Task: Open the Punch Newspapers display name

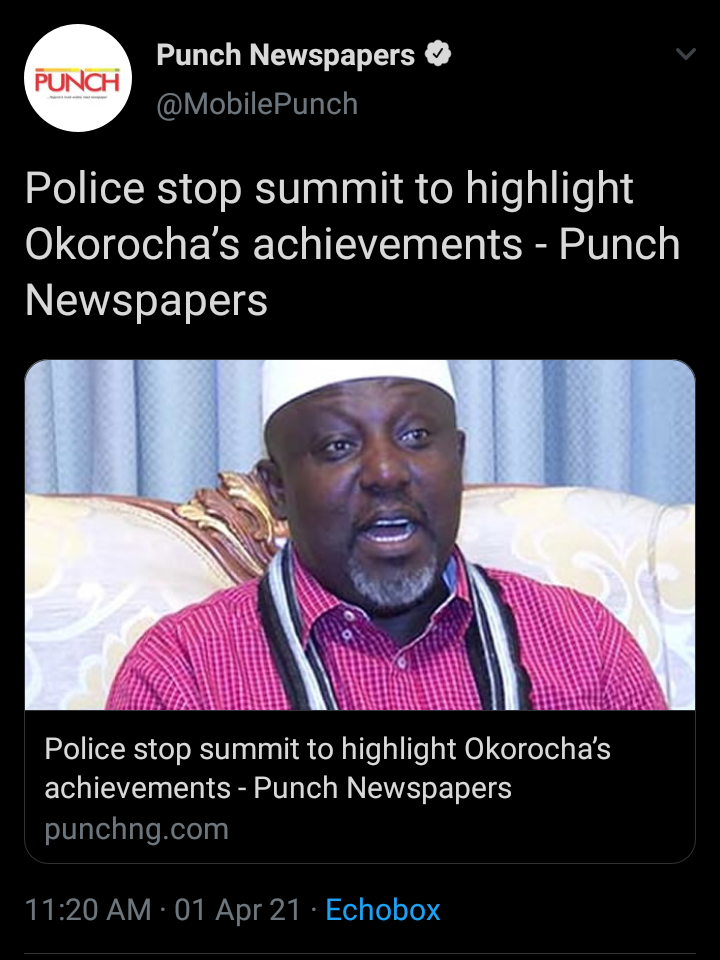Action: pos(285,55)
